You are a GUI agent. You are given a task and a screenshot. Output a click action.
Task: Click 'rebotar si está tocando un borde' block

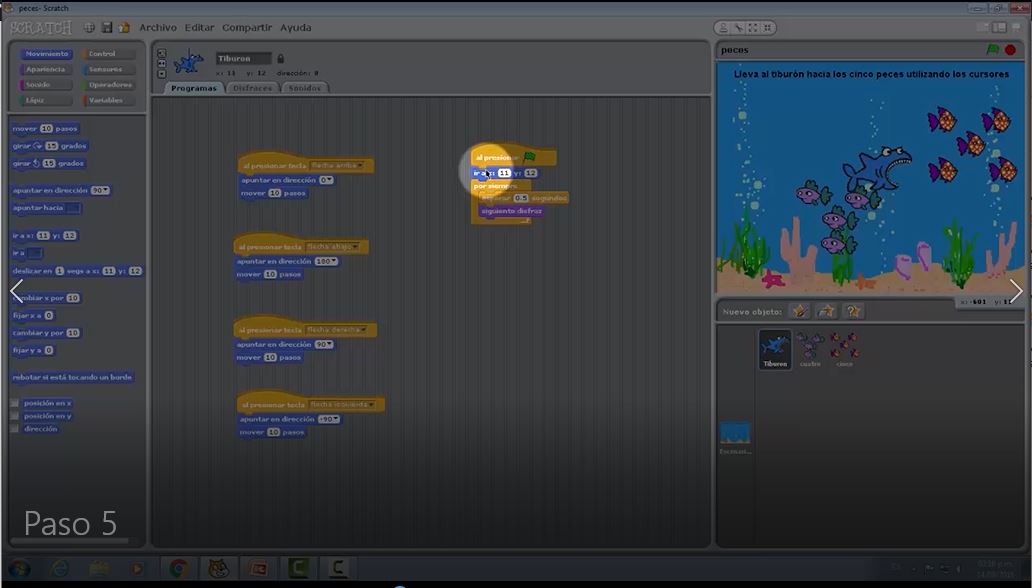(72, 377)
